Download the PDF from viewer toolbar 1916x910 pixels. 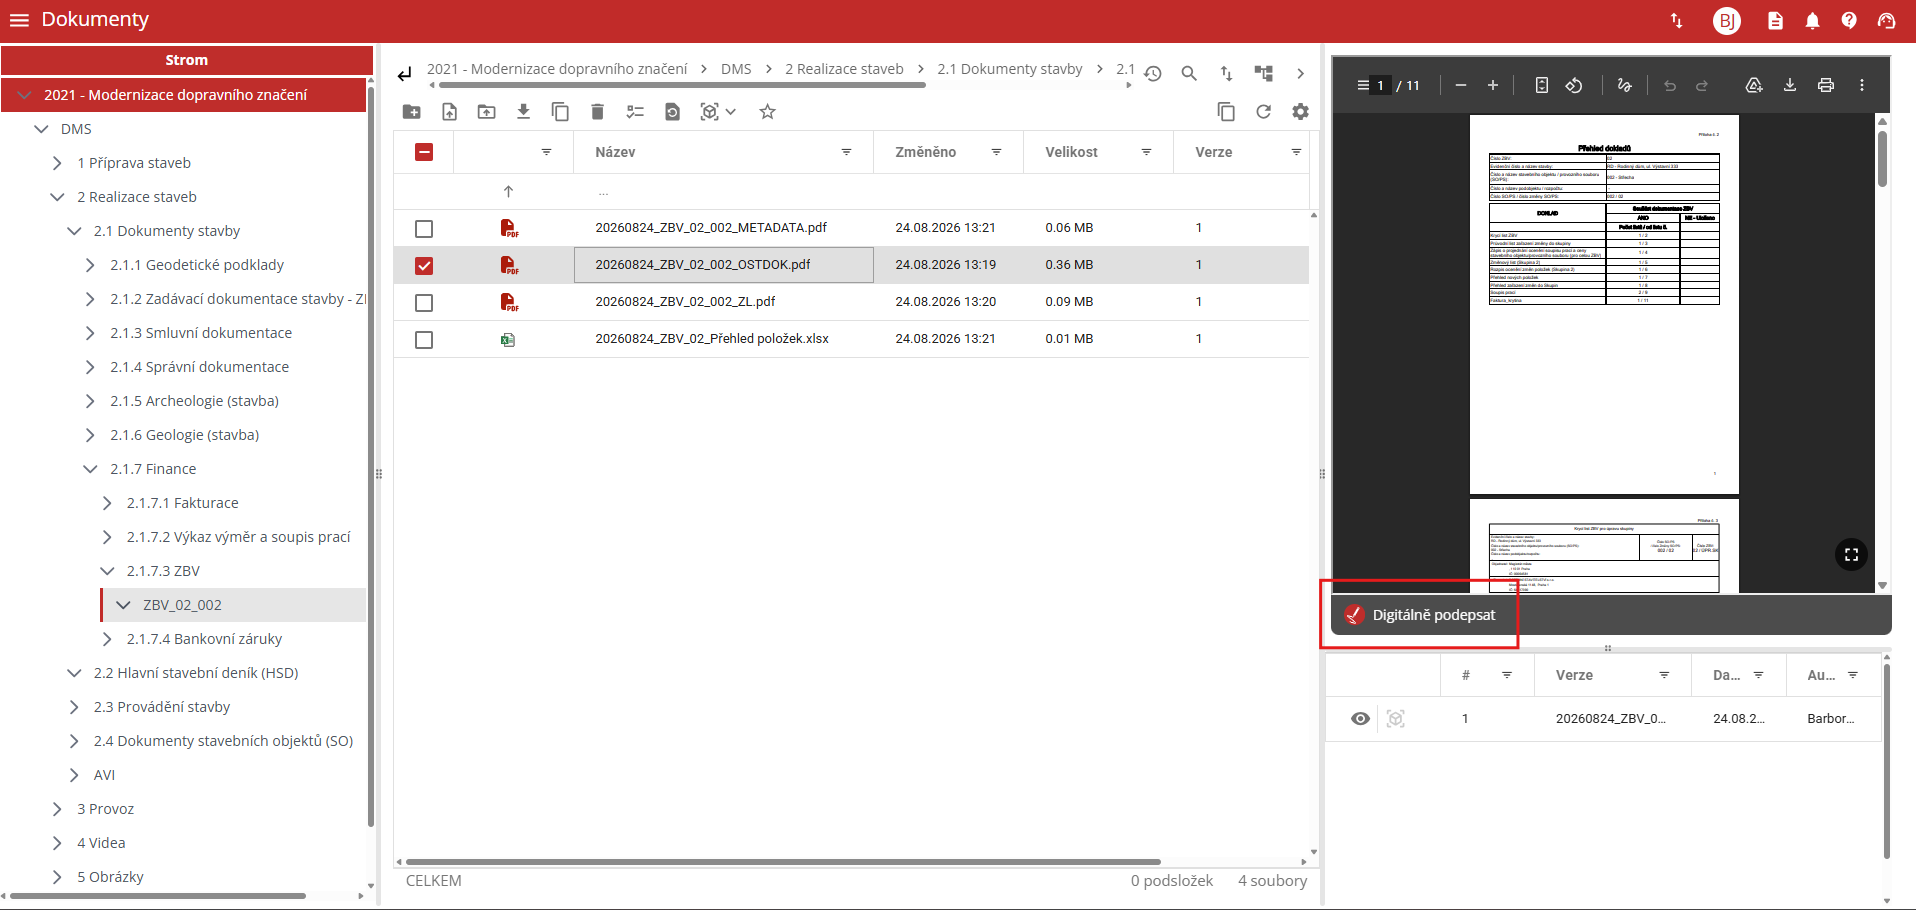click(1790, 86)
